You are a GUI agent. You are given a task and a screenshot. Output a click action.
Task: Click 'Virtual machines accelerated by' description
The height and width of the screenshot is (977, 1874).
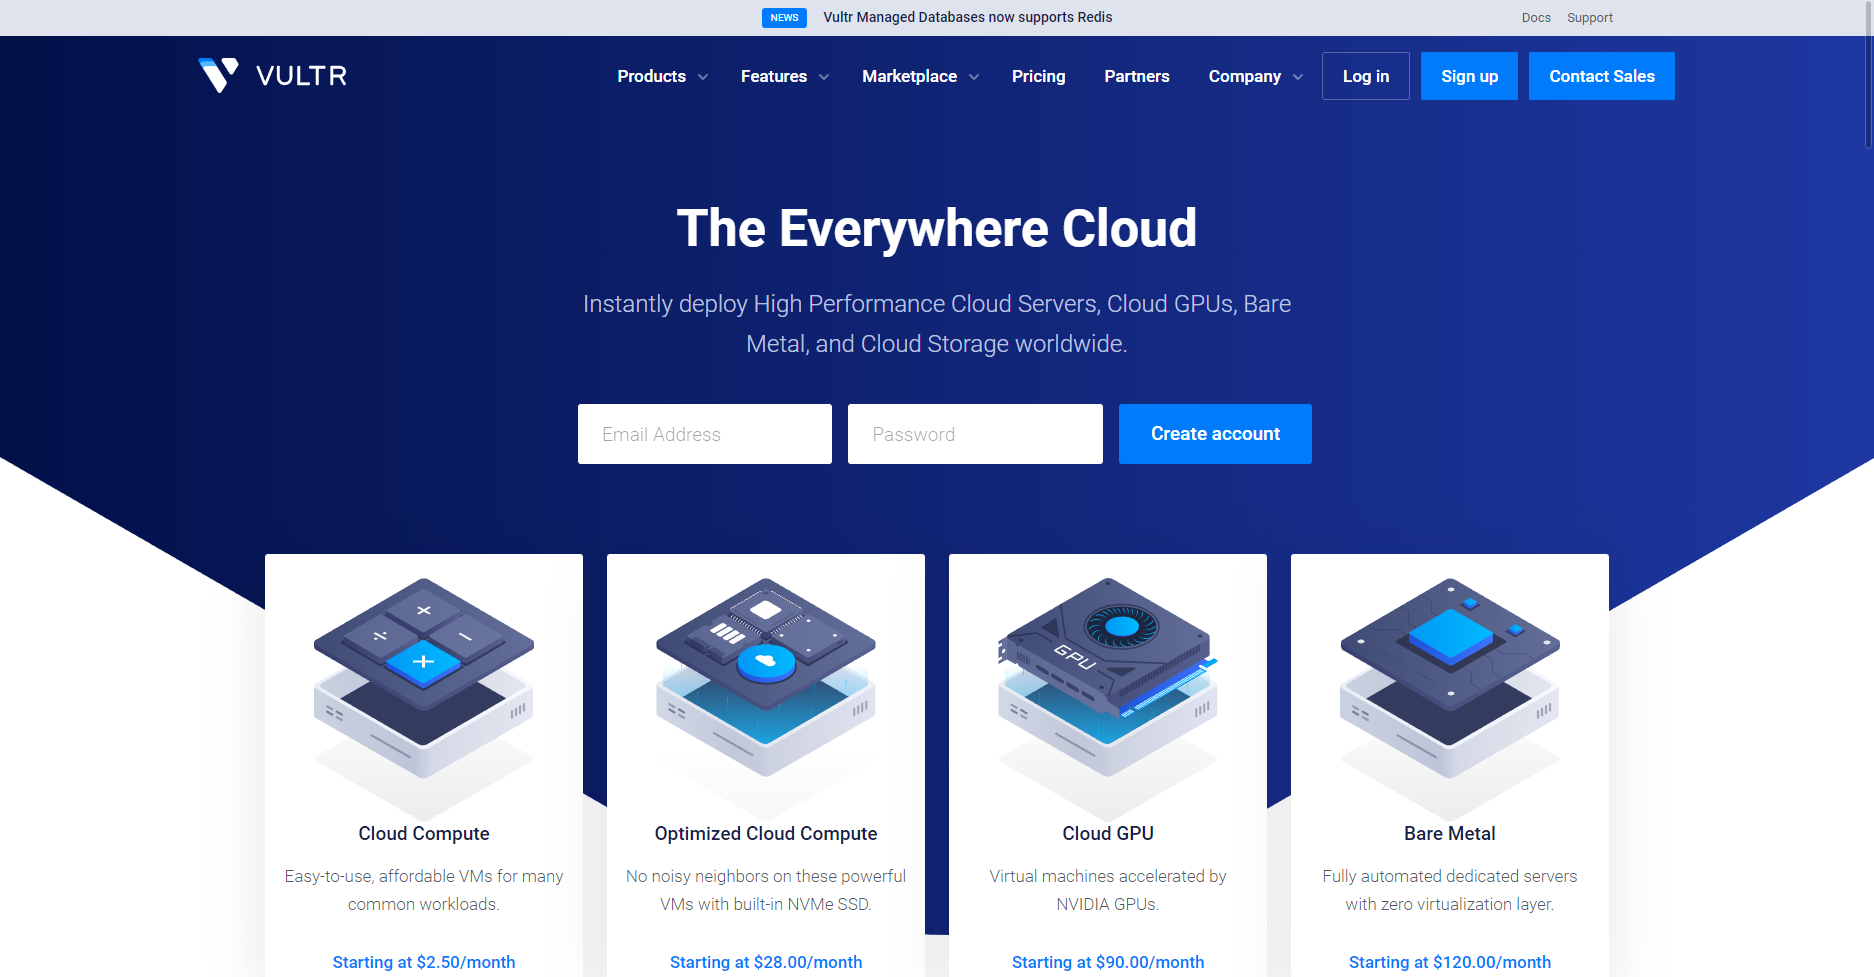click(1108, 890)
